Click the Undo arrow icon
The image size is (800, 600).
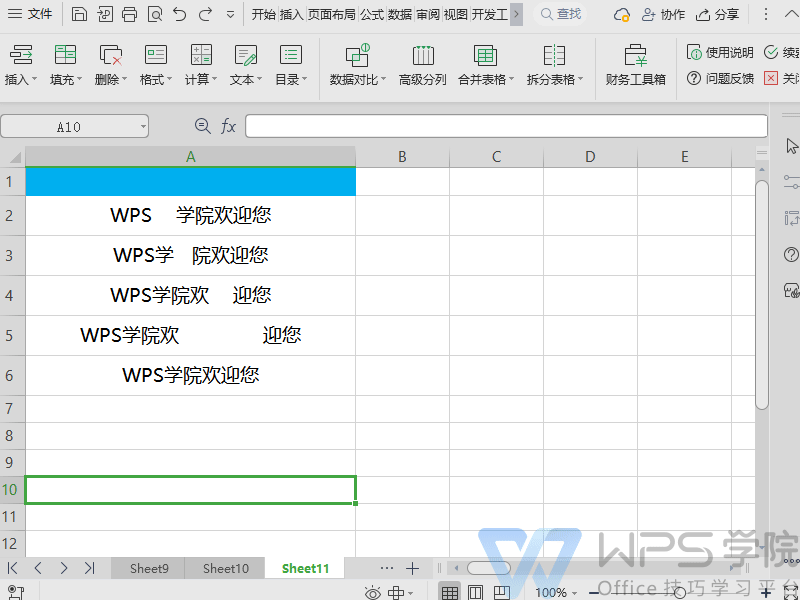click(179, 14)
